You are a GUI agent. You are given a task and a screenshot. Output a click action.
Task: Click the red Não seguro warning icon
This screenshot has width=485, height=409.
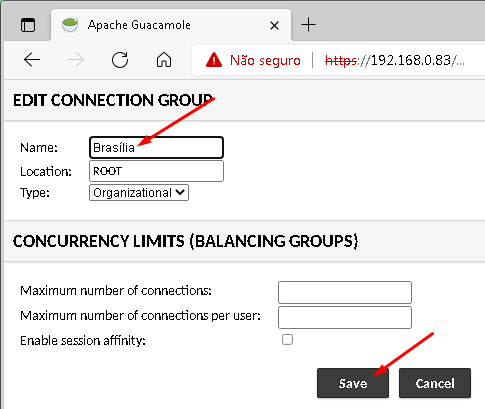[x=214, y=60]
